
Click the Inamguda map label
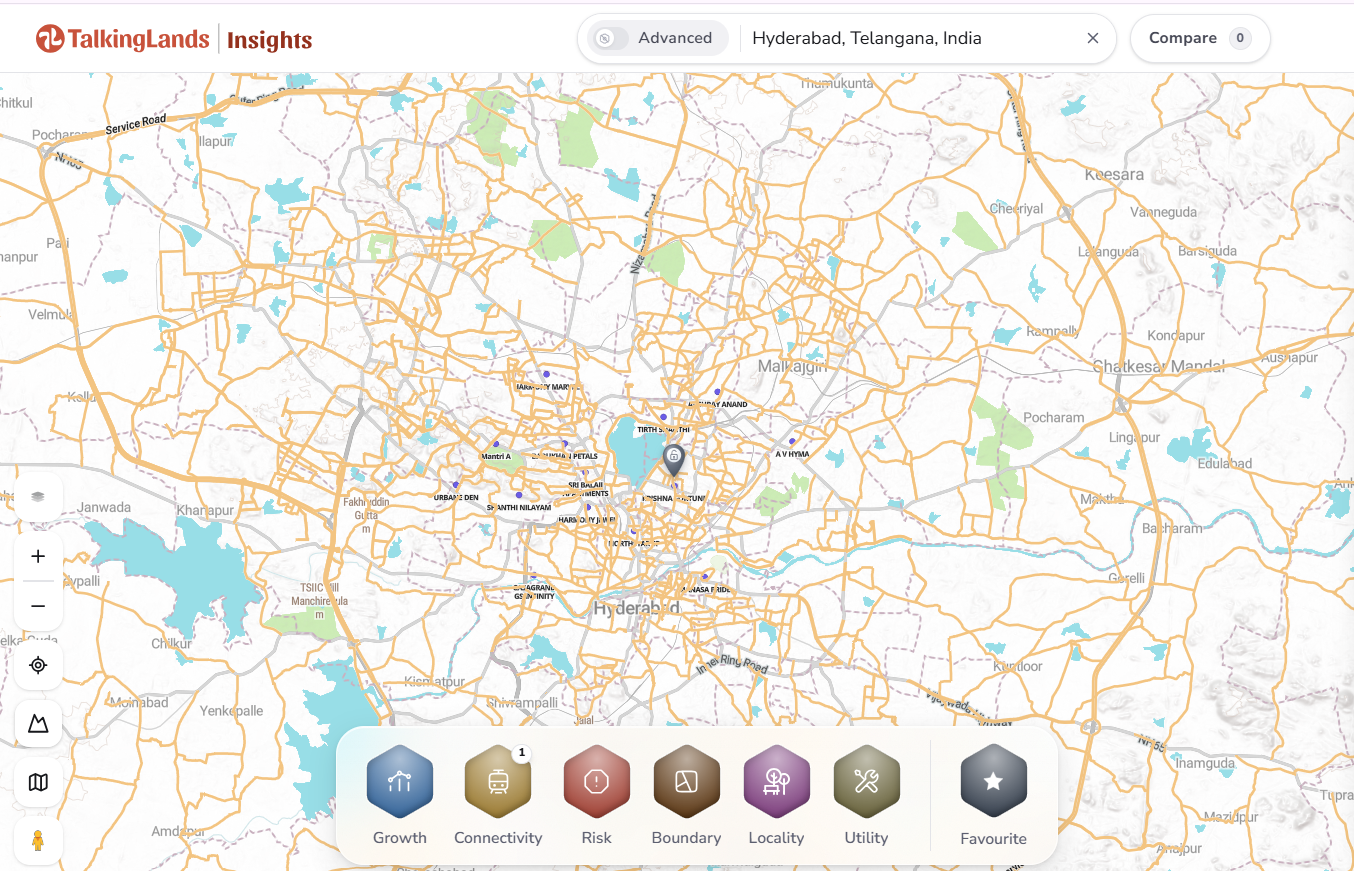1204,763
